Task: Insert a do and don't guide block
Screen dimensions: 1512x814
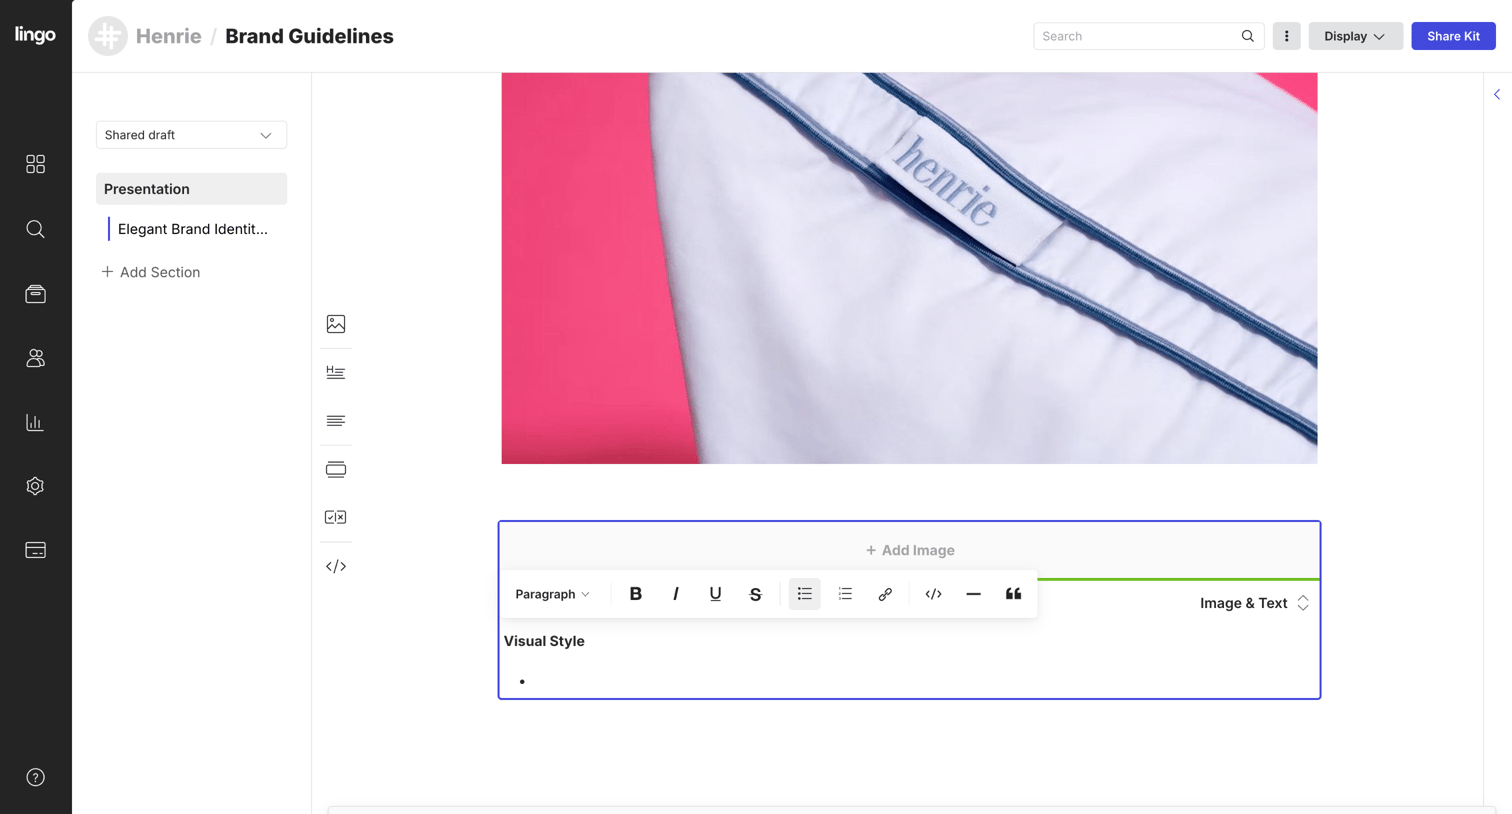Action: (x=336, y=517)
